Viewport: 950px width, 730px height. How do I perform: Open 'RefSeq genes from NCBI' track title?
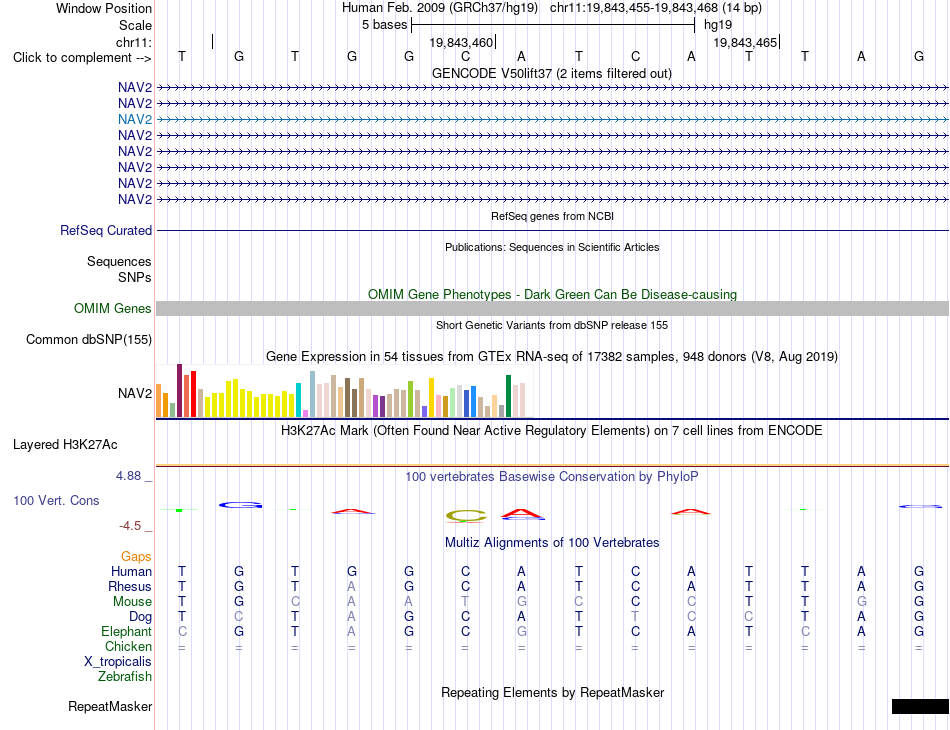[x=552, y=216]
